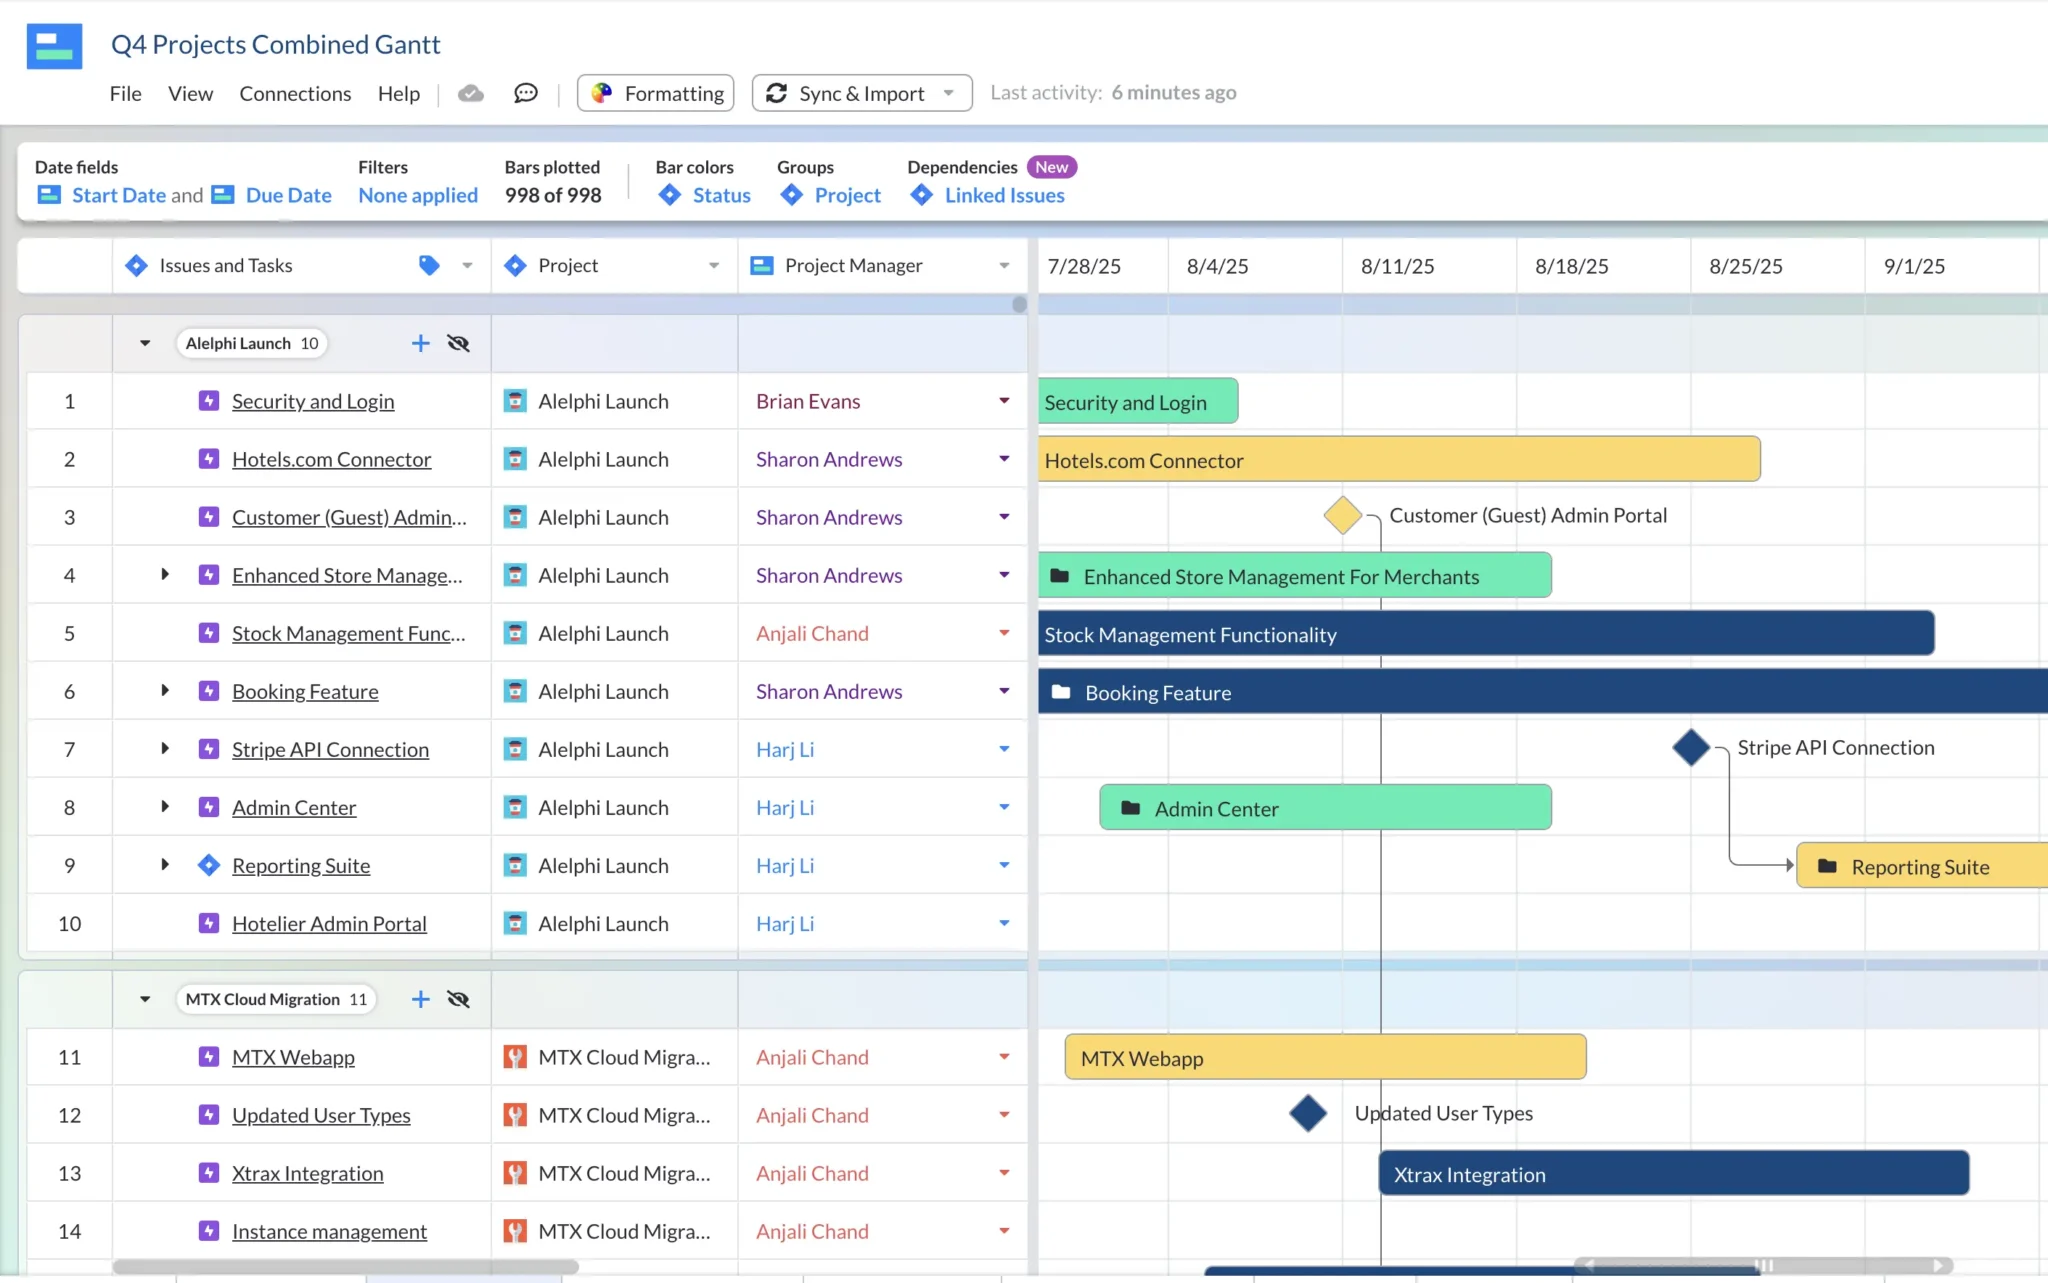The image size is (2048, 1283).
Task: Open manager dropdown for Hotelier Admin Portal row
Action: (x=1004, y=922)
